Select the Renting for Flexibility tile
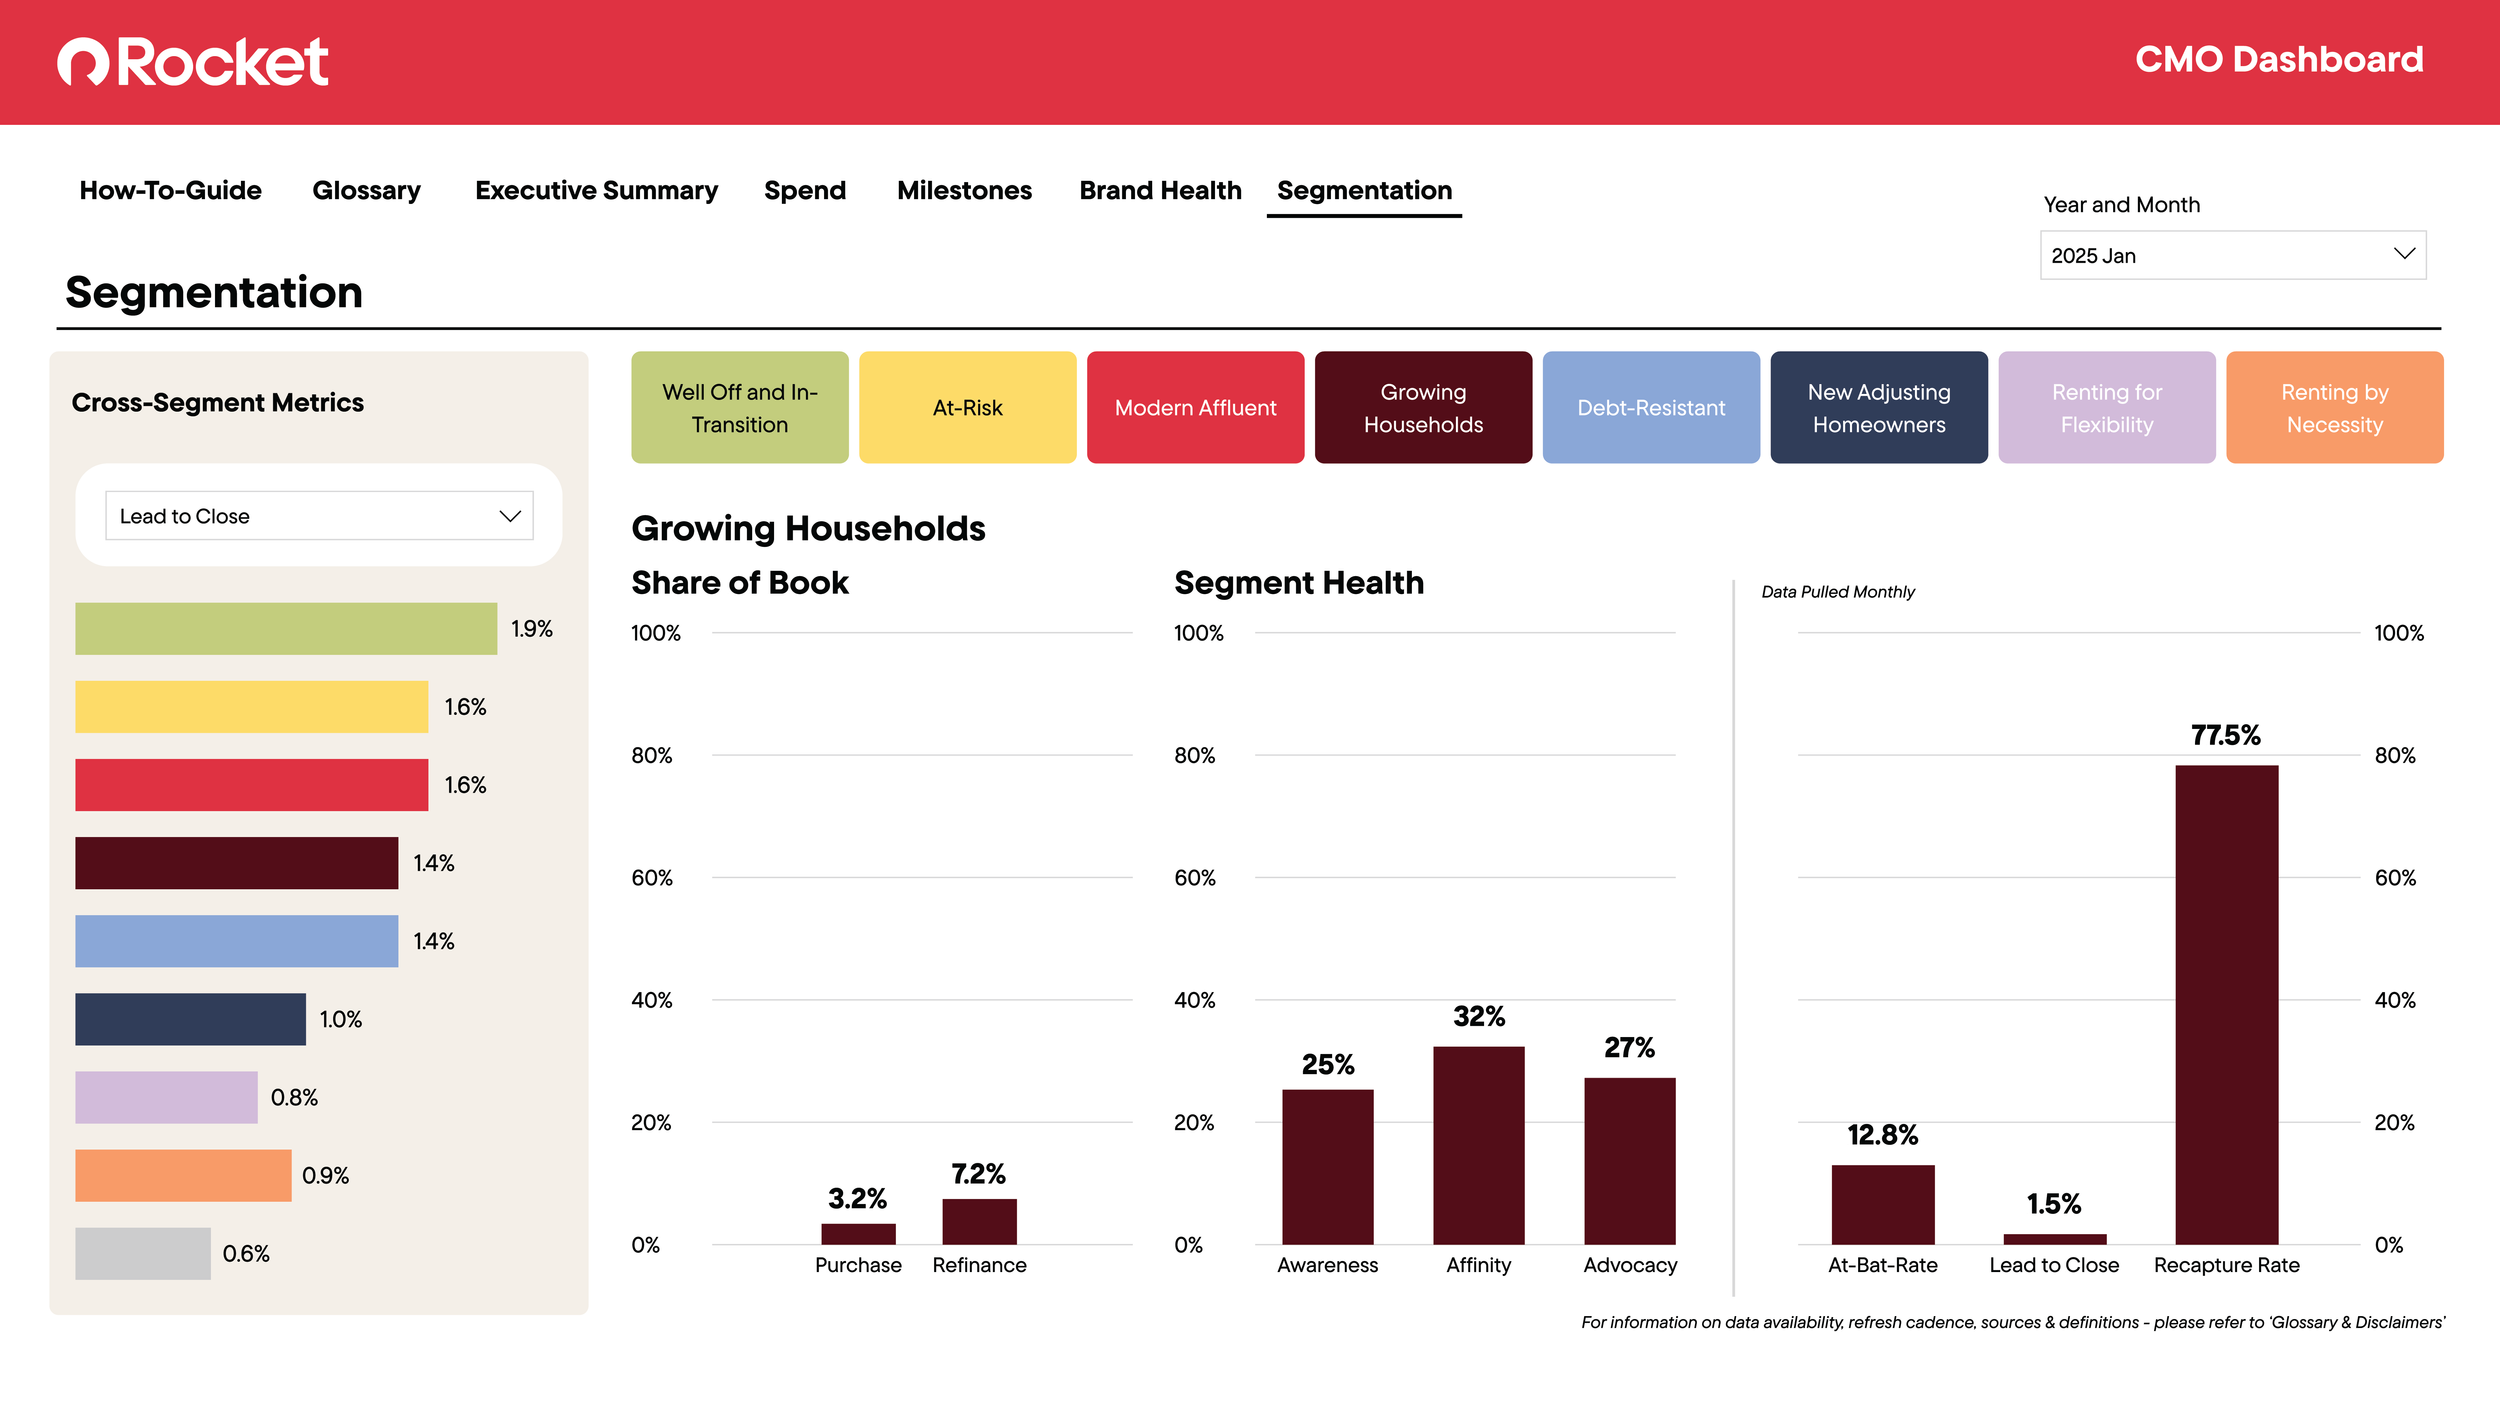2500x1406 pixels. (x=2106, y=407)
